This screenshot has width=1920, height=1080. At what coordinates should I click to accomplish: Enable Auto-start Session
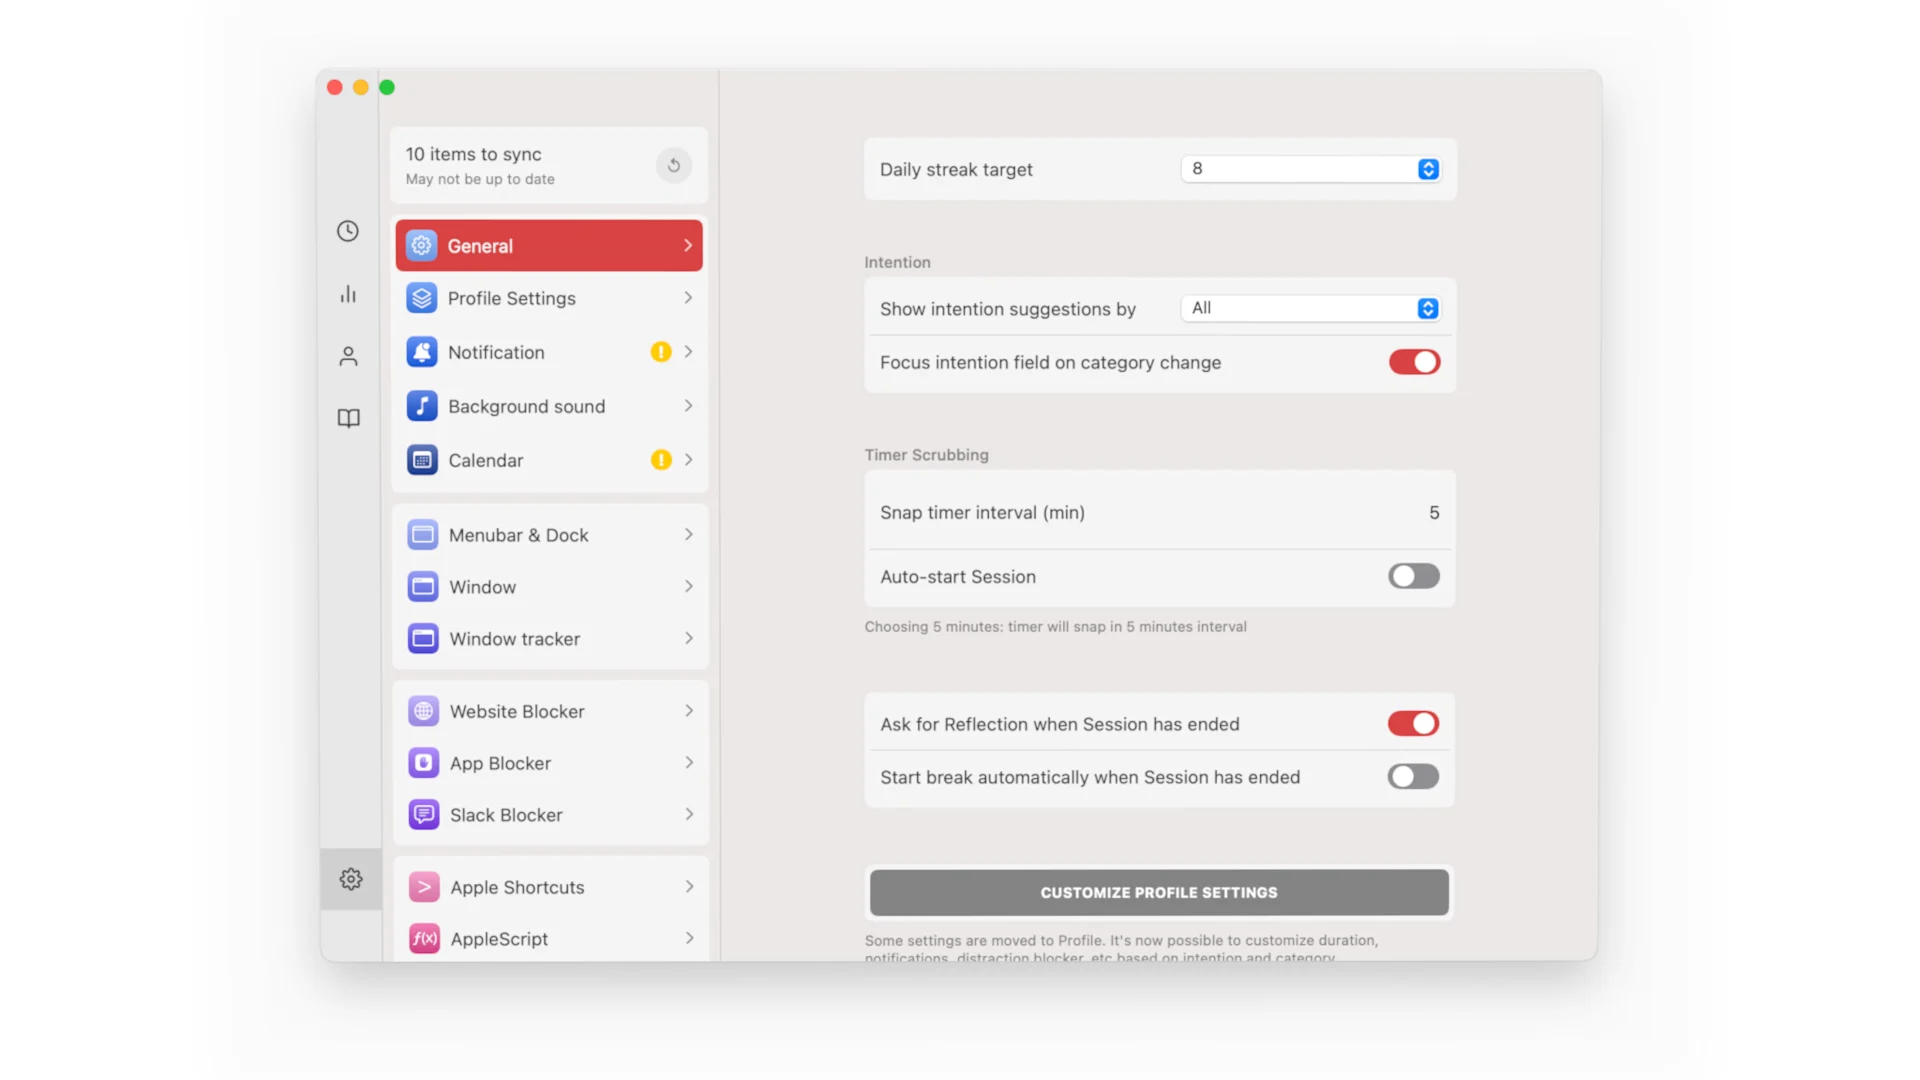1413,576
